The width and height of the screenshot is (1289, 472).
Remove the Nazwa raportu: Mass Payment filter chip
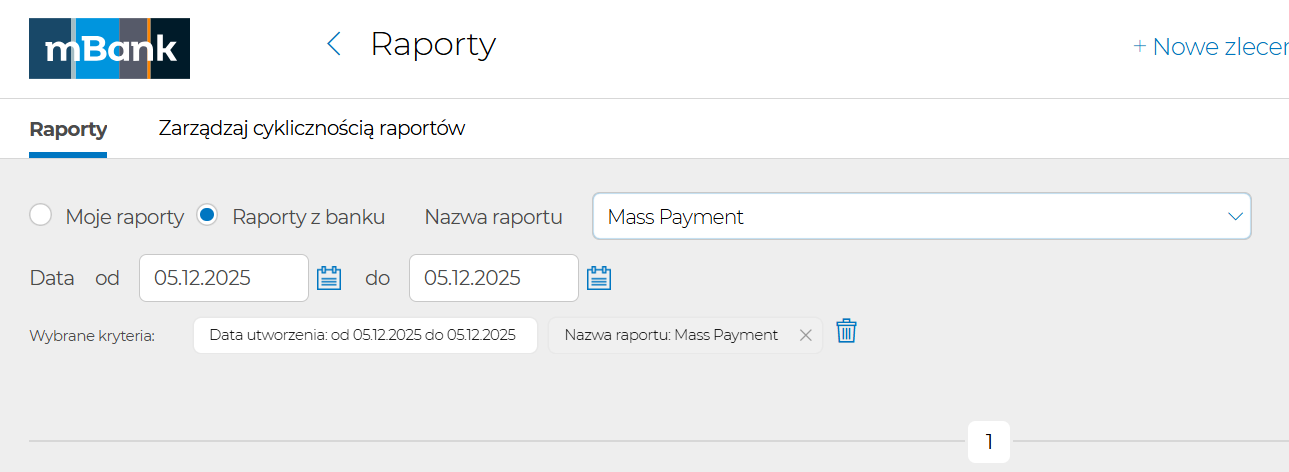tap(805, 335)
